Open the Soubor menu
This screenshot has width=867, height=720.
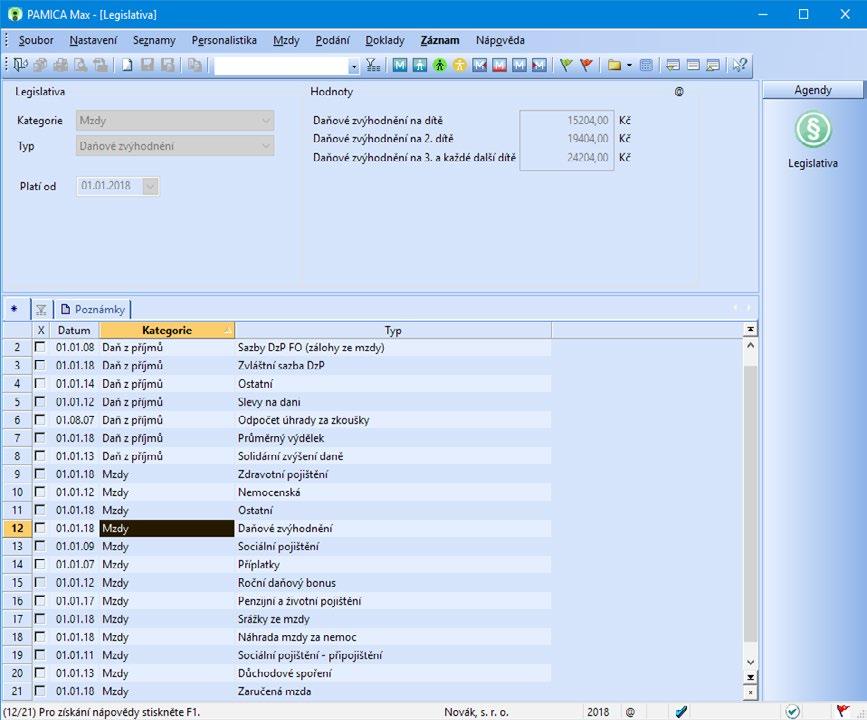36,40
